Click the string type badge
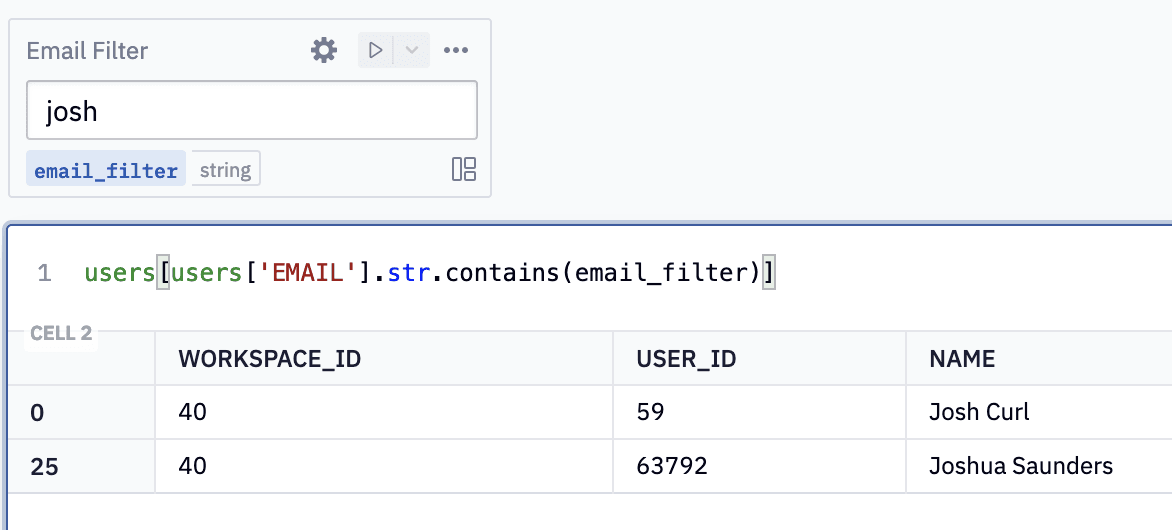This screenshot has width=1172, height=530. pyautogui.click(x=225, y=170)
